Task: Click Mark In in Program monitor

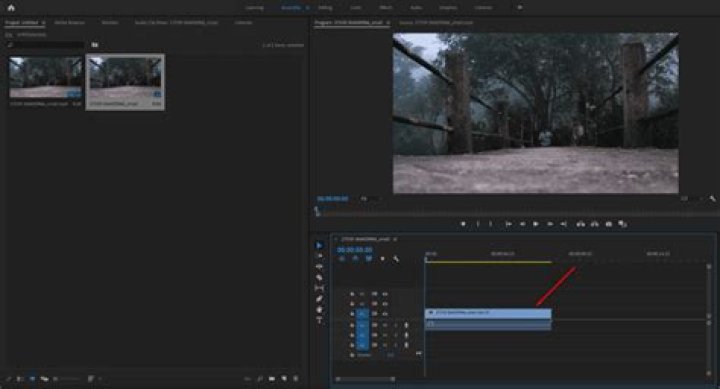Action: pyautogui.click(x=478, y=224)
